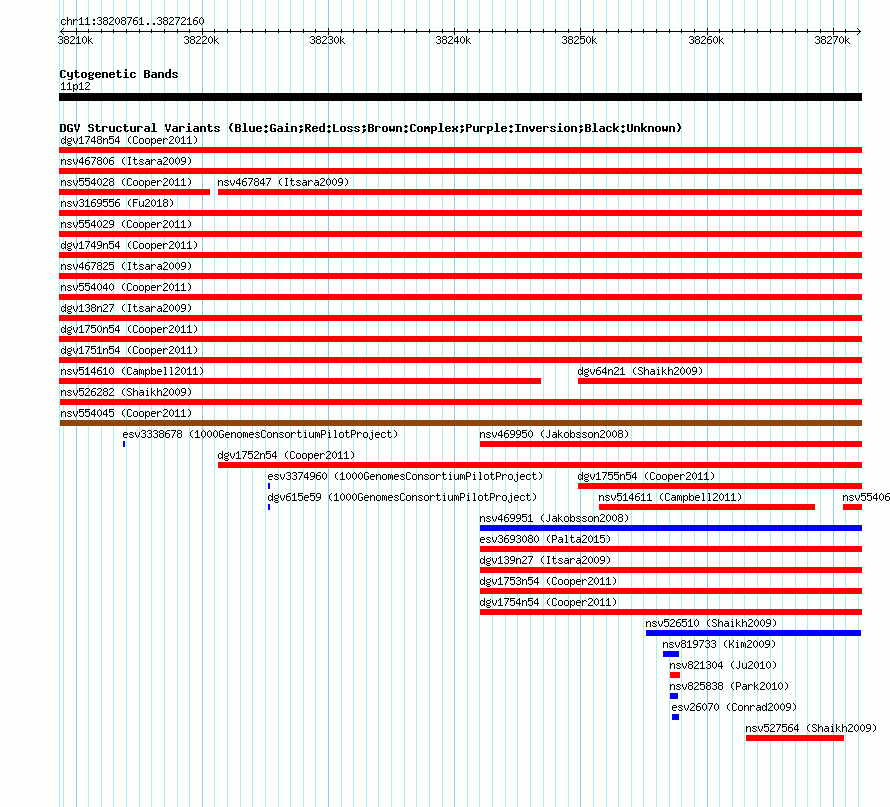Select dgv1754n54 (Cooper2011) label
The image size is (890, 807).
tap(548, 602)
